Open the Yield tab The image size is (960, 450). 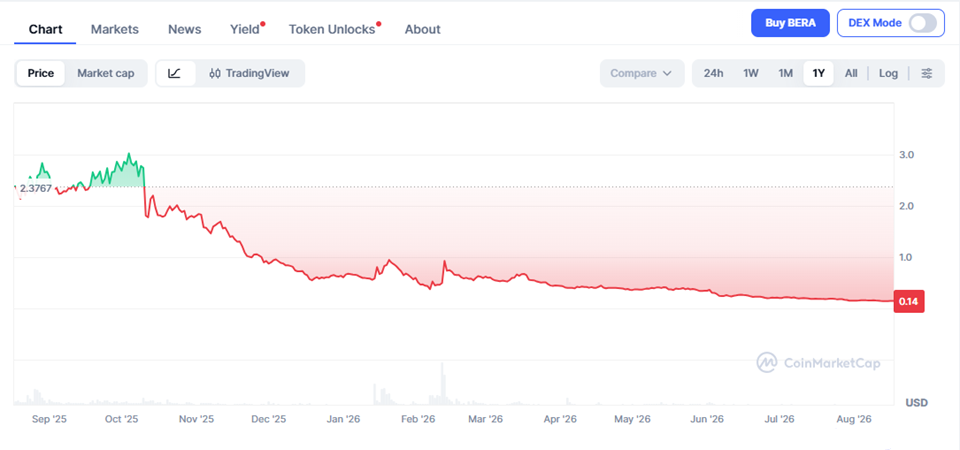point(245,29)
